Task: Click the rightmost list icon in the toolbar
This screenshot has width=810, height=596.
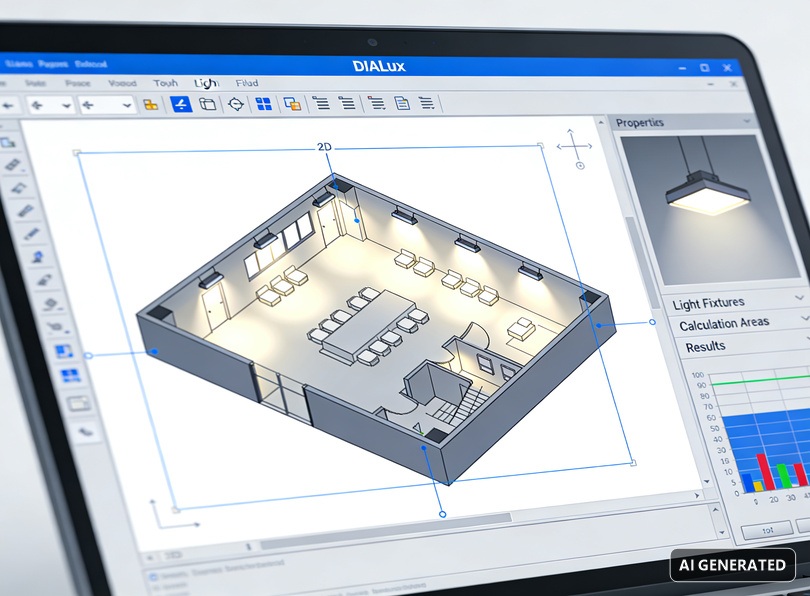Action: coord(426,103)
